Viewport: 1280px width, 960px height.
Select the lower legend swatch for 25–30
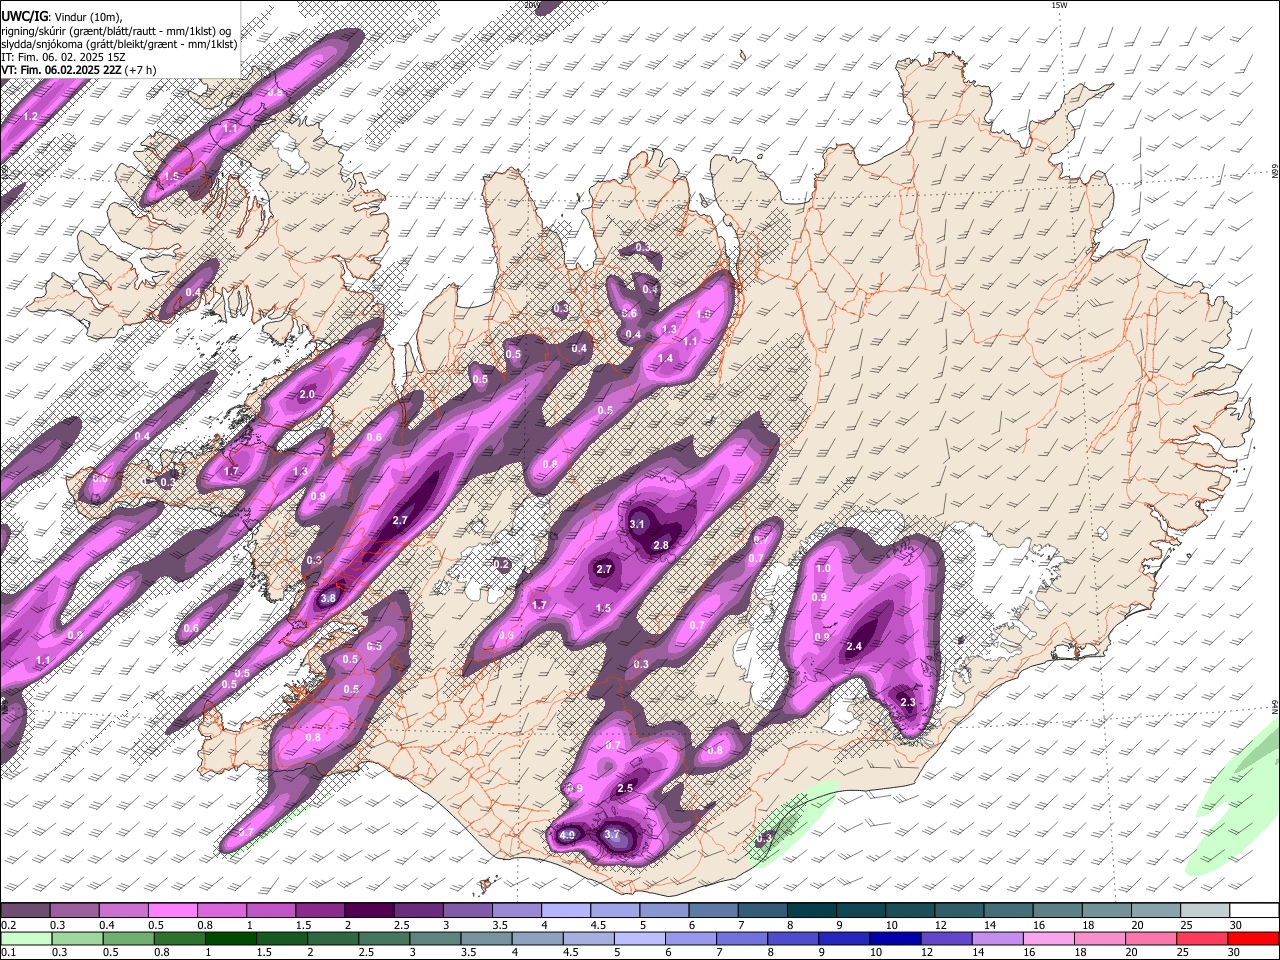click(1203, 938)
